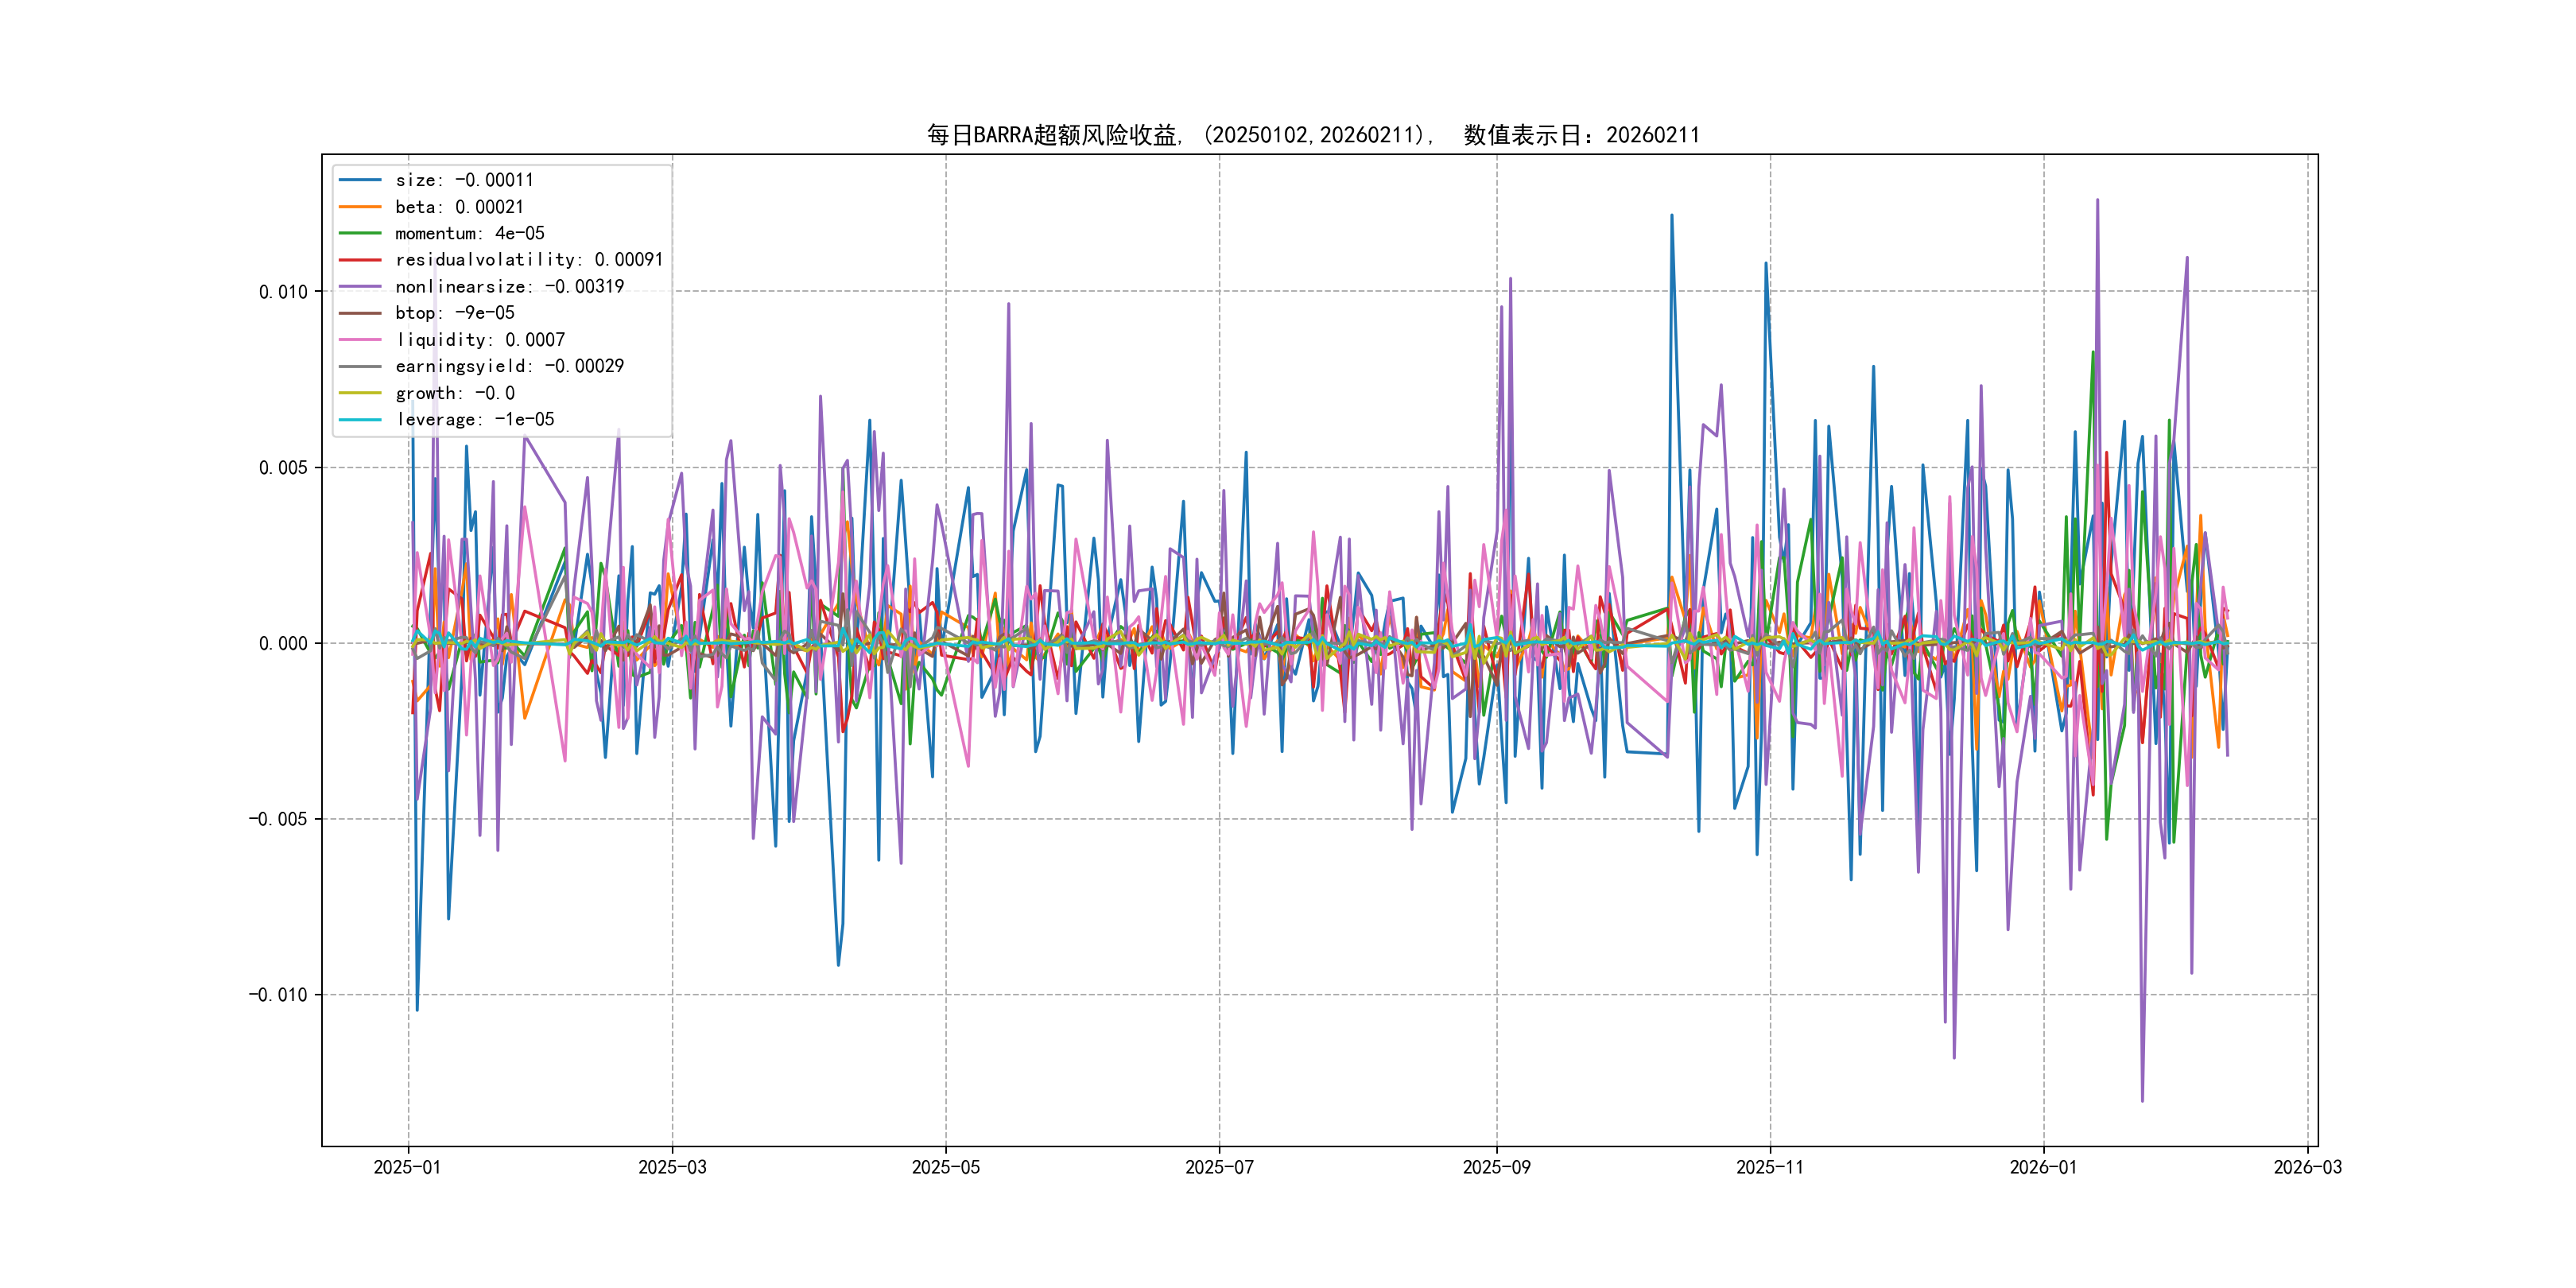Select the 'liquidity: 0.0007' legend label
This screenshot has width=2576, height=1288.
[479, 340]
